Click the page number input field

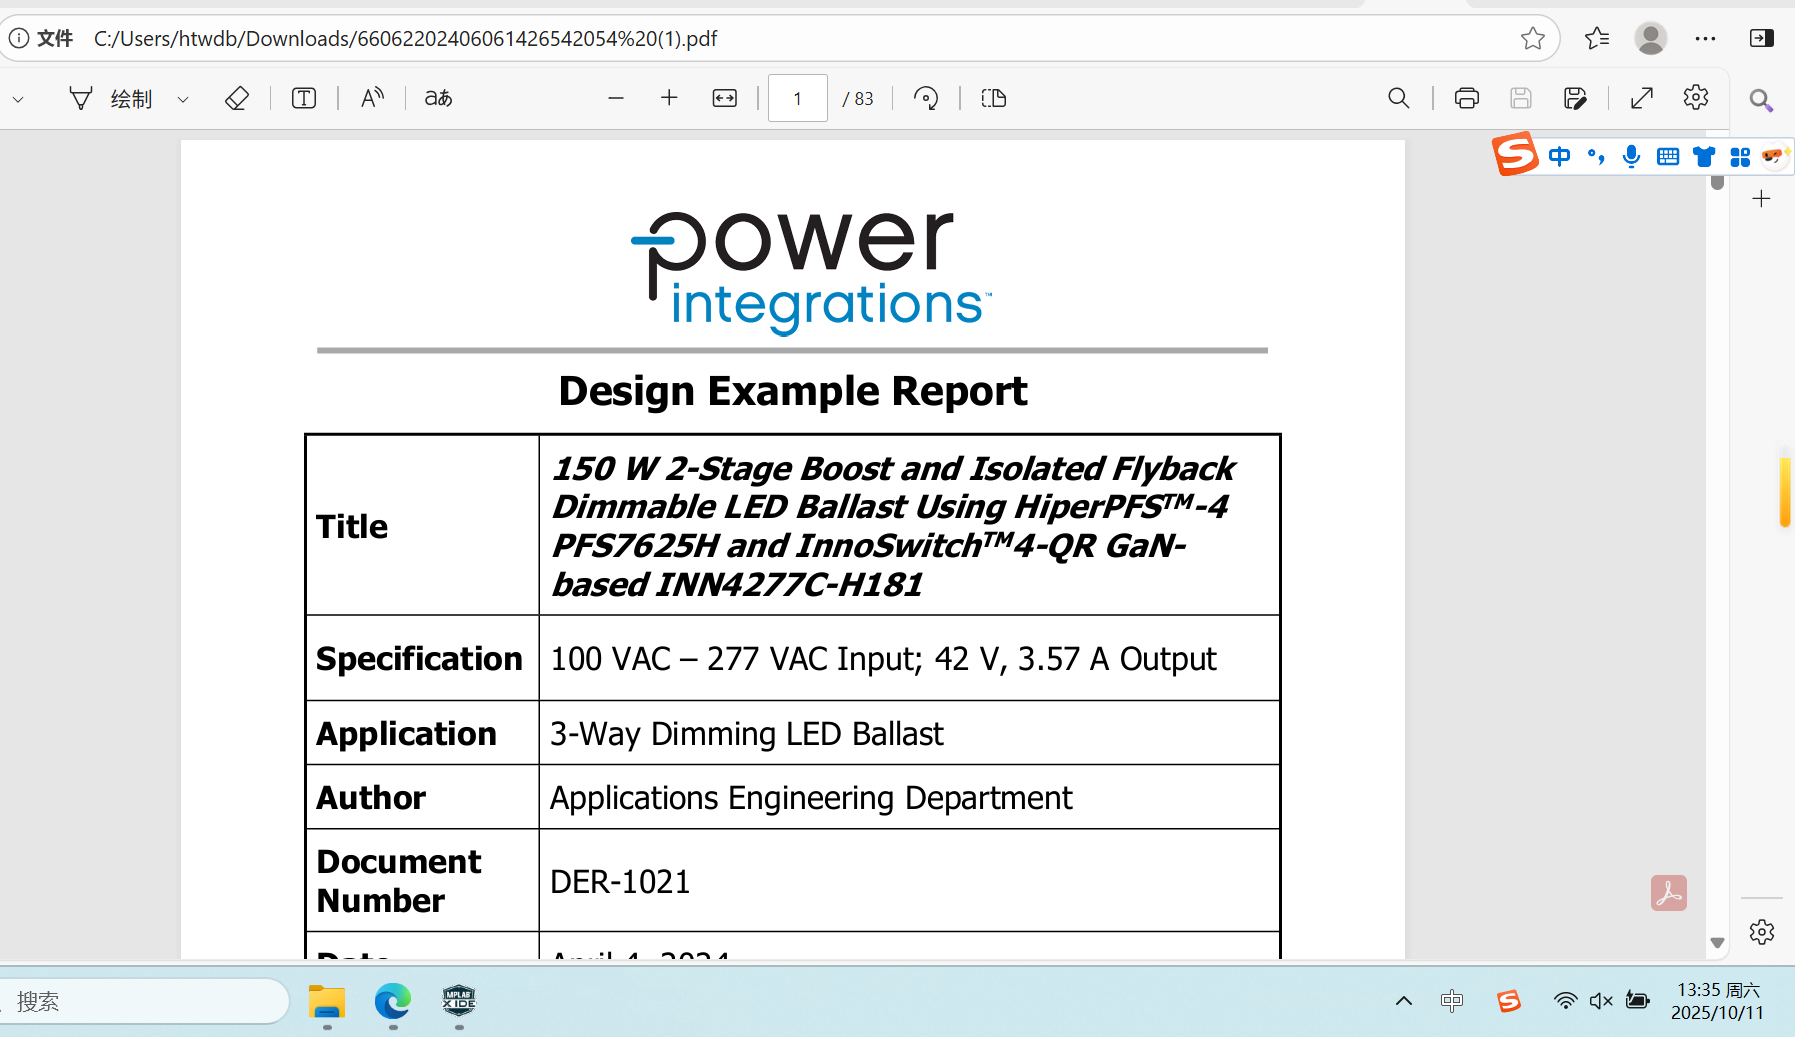[x=797, y=98]
